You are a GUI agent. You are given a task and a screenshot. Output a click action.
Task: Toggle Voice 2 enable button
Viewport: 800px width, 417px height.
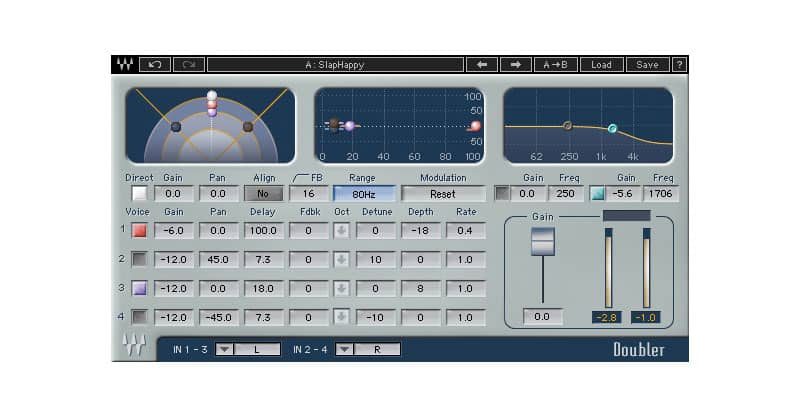click(x=139, y=260)
